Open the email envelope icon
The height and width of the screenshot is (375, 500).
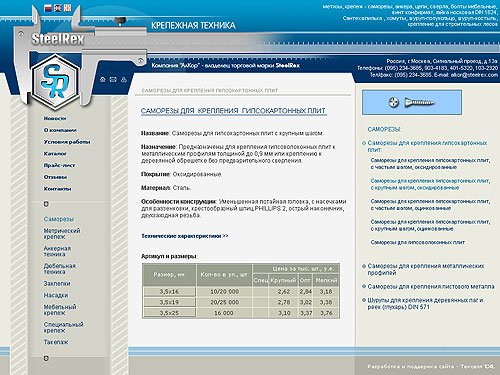[113, 79]
